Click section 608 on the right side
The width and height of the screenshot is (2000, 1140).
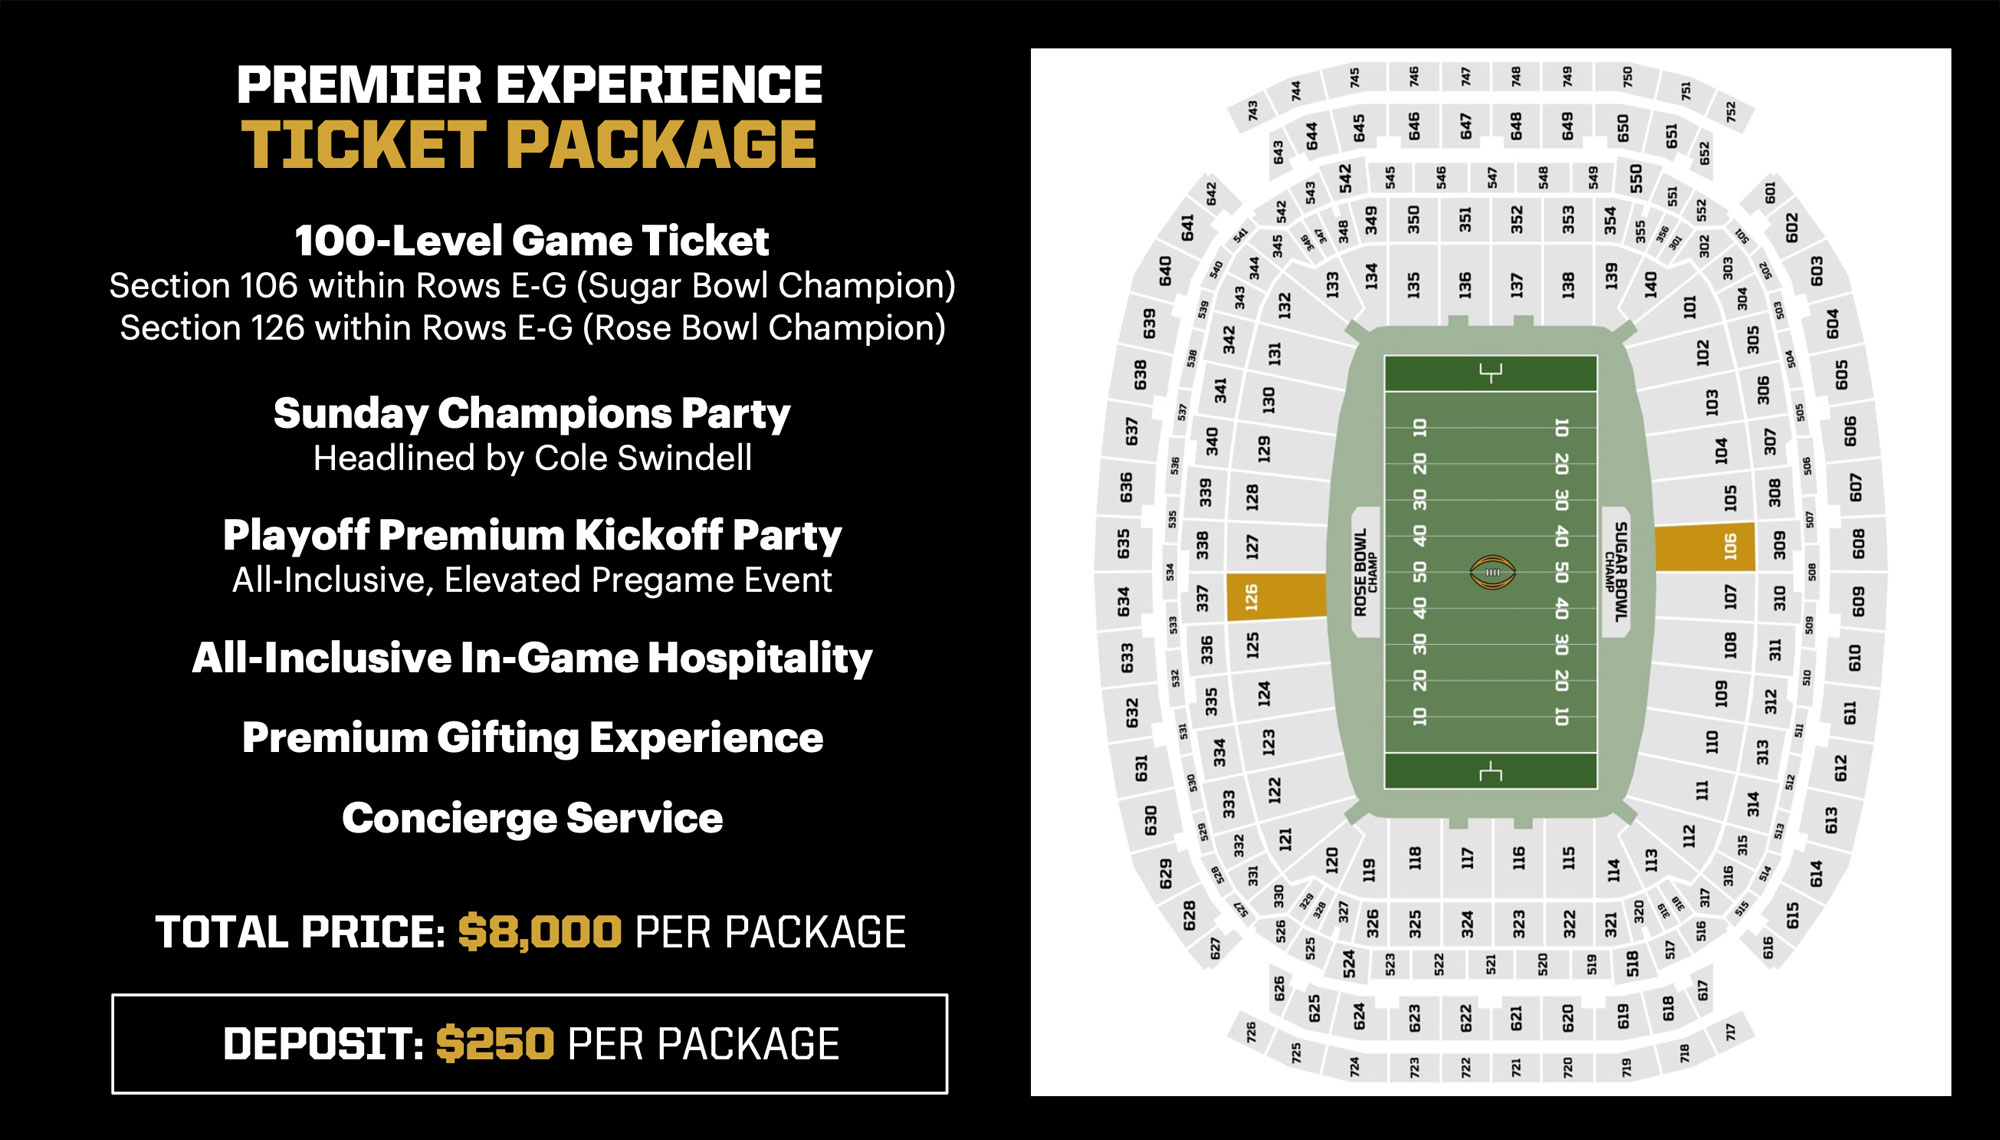point(1858,544)
